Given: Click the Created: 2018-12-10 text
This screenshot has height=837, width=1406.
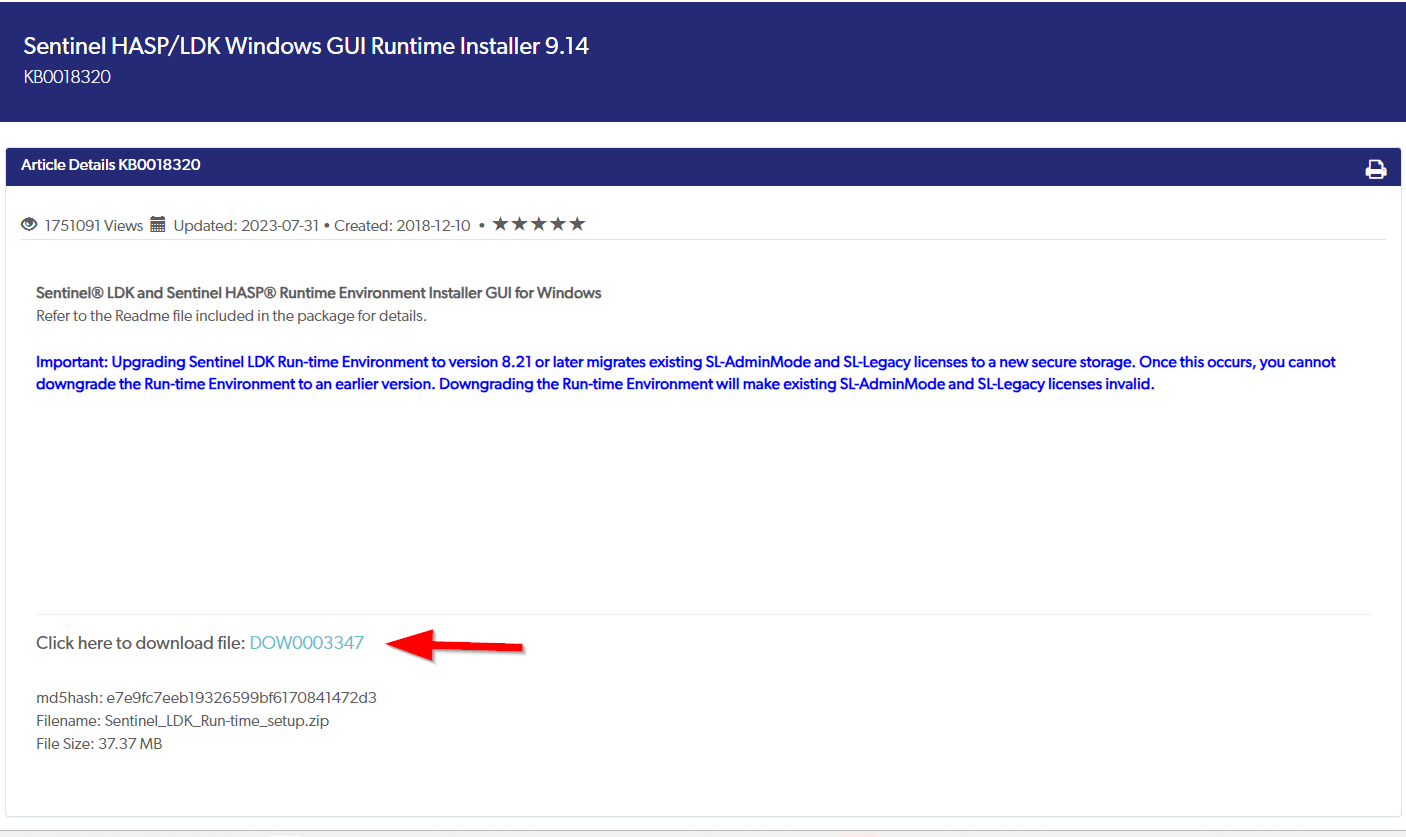Looking at the screenshot, I should coord(402,226).
